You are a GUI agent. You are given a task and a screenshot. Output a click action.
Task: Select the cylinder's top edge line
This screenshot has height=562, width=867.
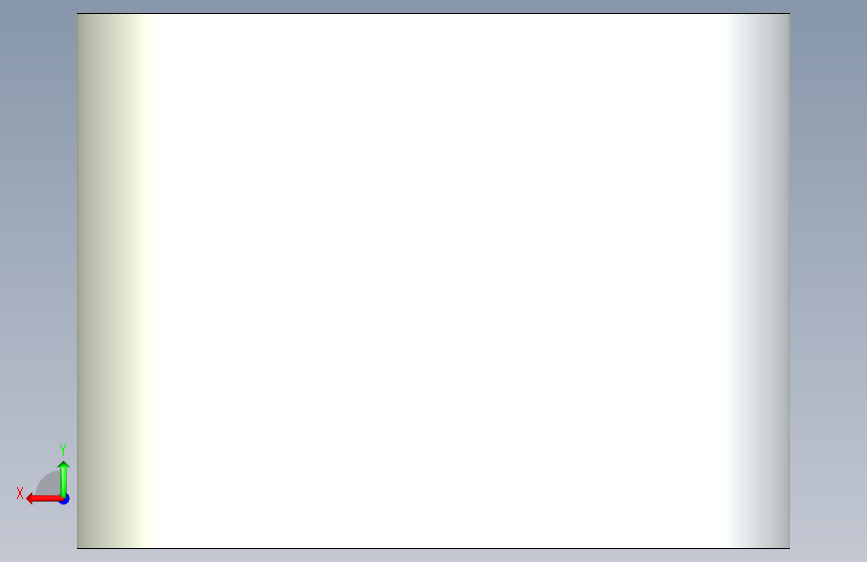point(434,13)
